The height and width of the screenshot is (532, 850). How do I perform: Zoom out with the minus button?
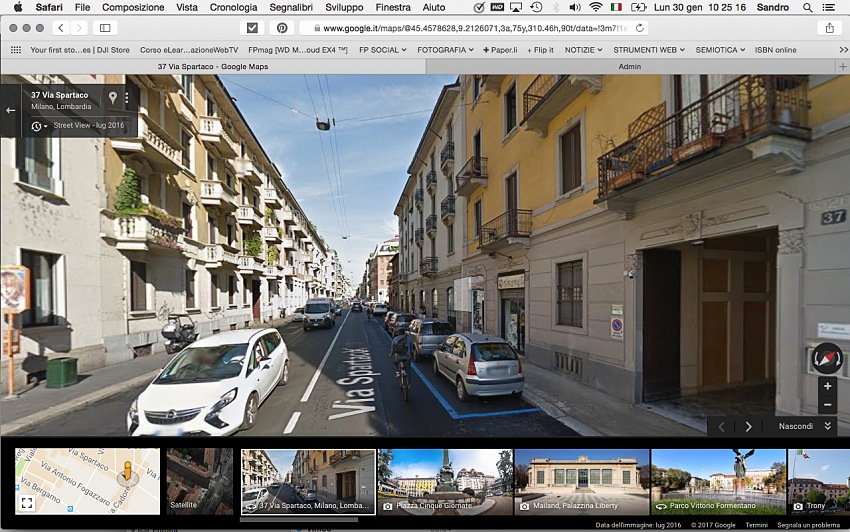tap(827, 405)
